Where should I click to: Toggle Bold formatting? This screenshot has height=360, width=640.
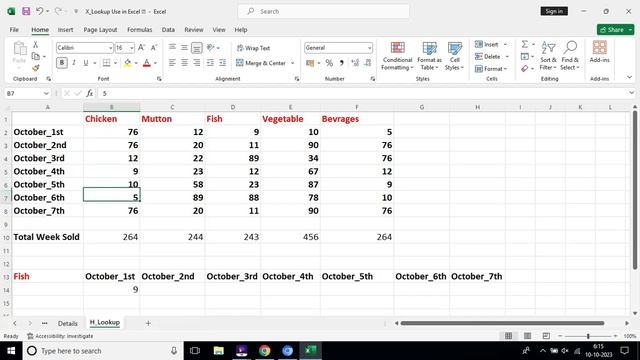point(62,63)
